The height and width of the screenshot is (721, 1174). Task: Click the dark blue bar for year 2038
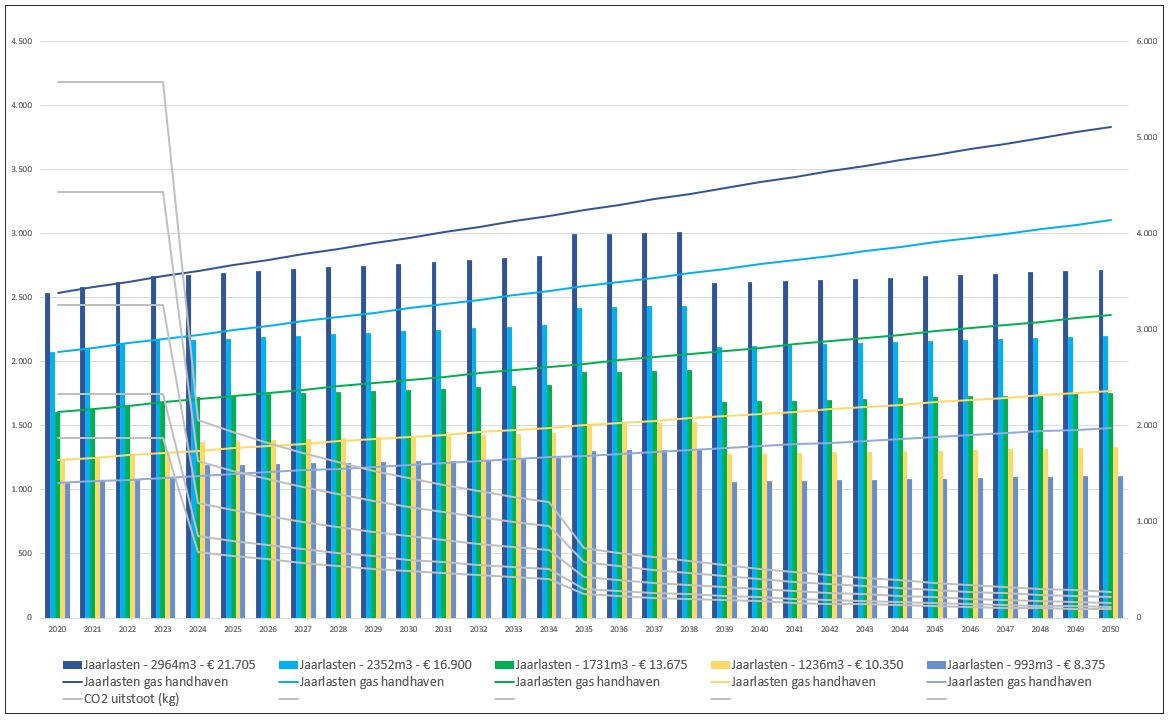point(679,425)
